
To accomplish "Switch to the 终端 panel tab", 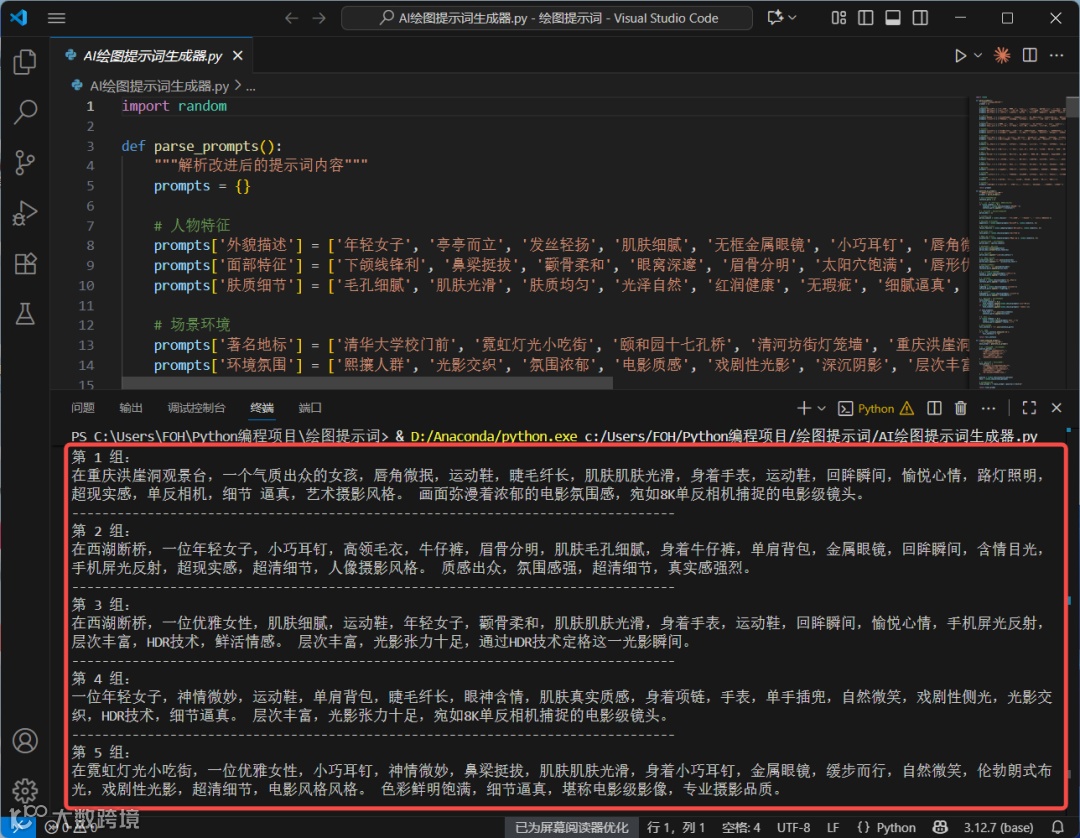I will (262, 408).
